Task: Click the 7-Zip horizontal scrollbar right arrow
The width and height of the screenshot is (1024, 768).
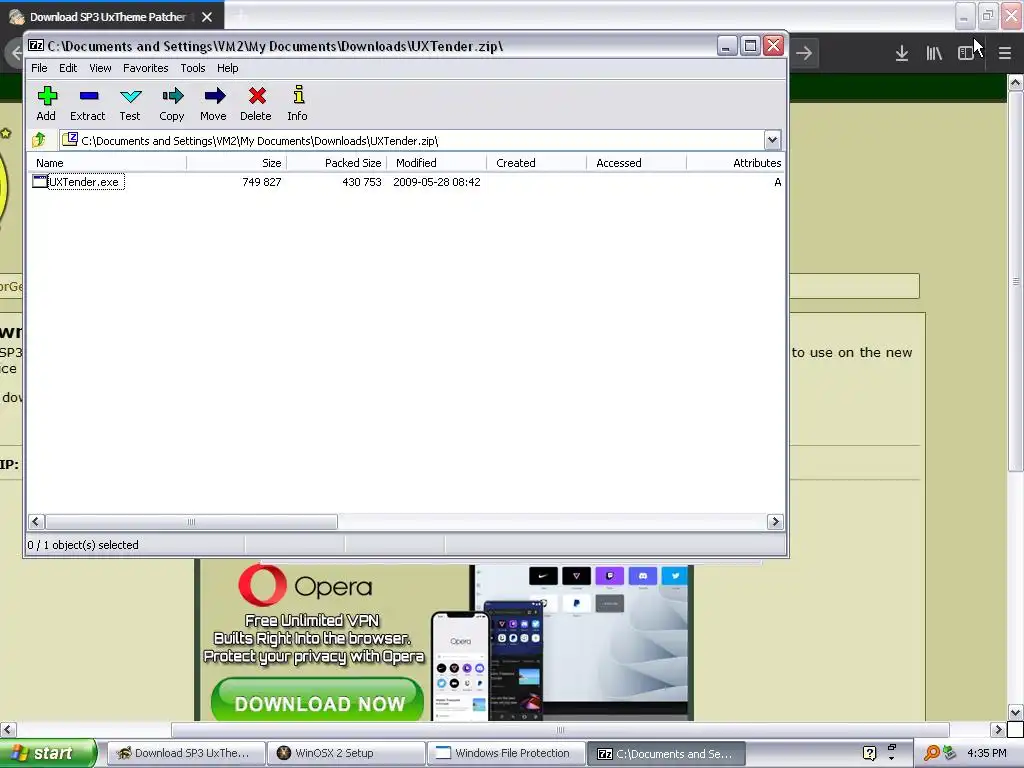Action: (x=775, y=522)
